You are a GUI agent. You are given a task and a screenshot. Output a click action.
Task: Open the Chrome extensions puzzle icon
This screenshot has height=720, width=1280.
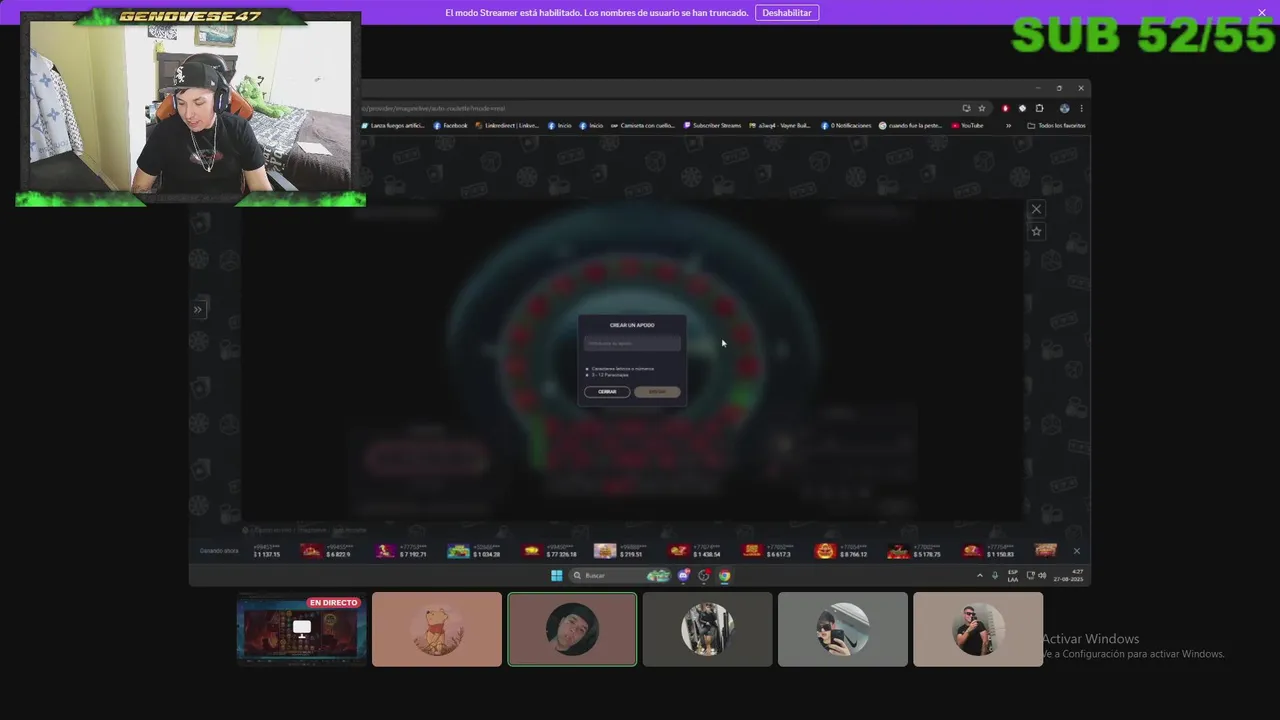click(1039, 108)
